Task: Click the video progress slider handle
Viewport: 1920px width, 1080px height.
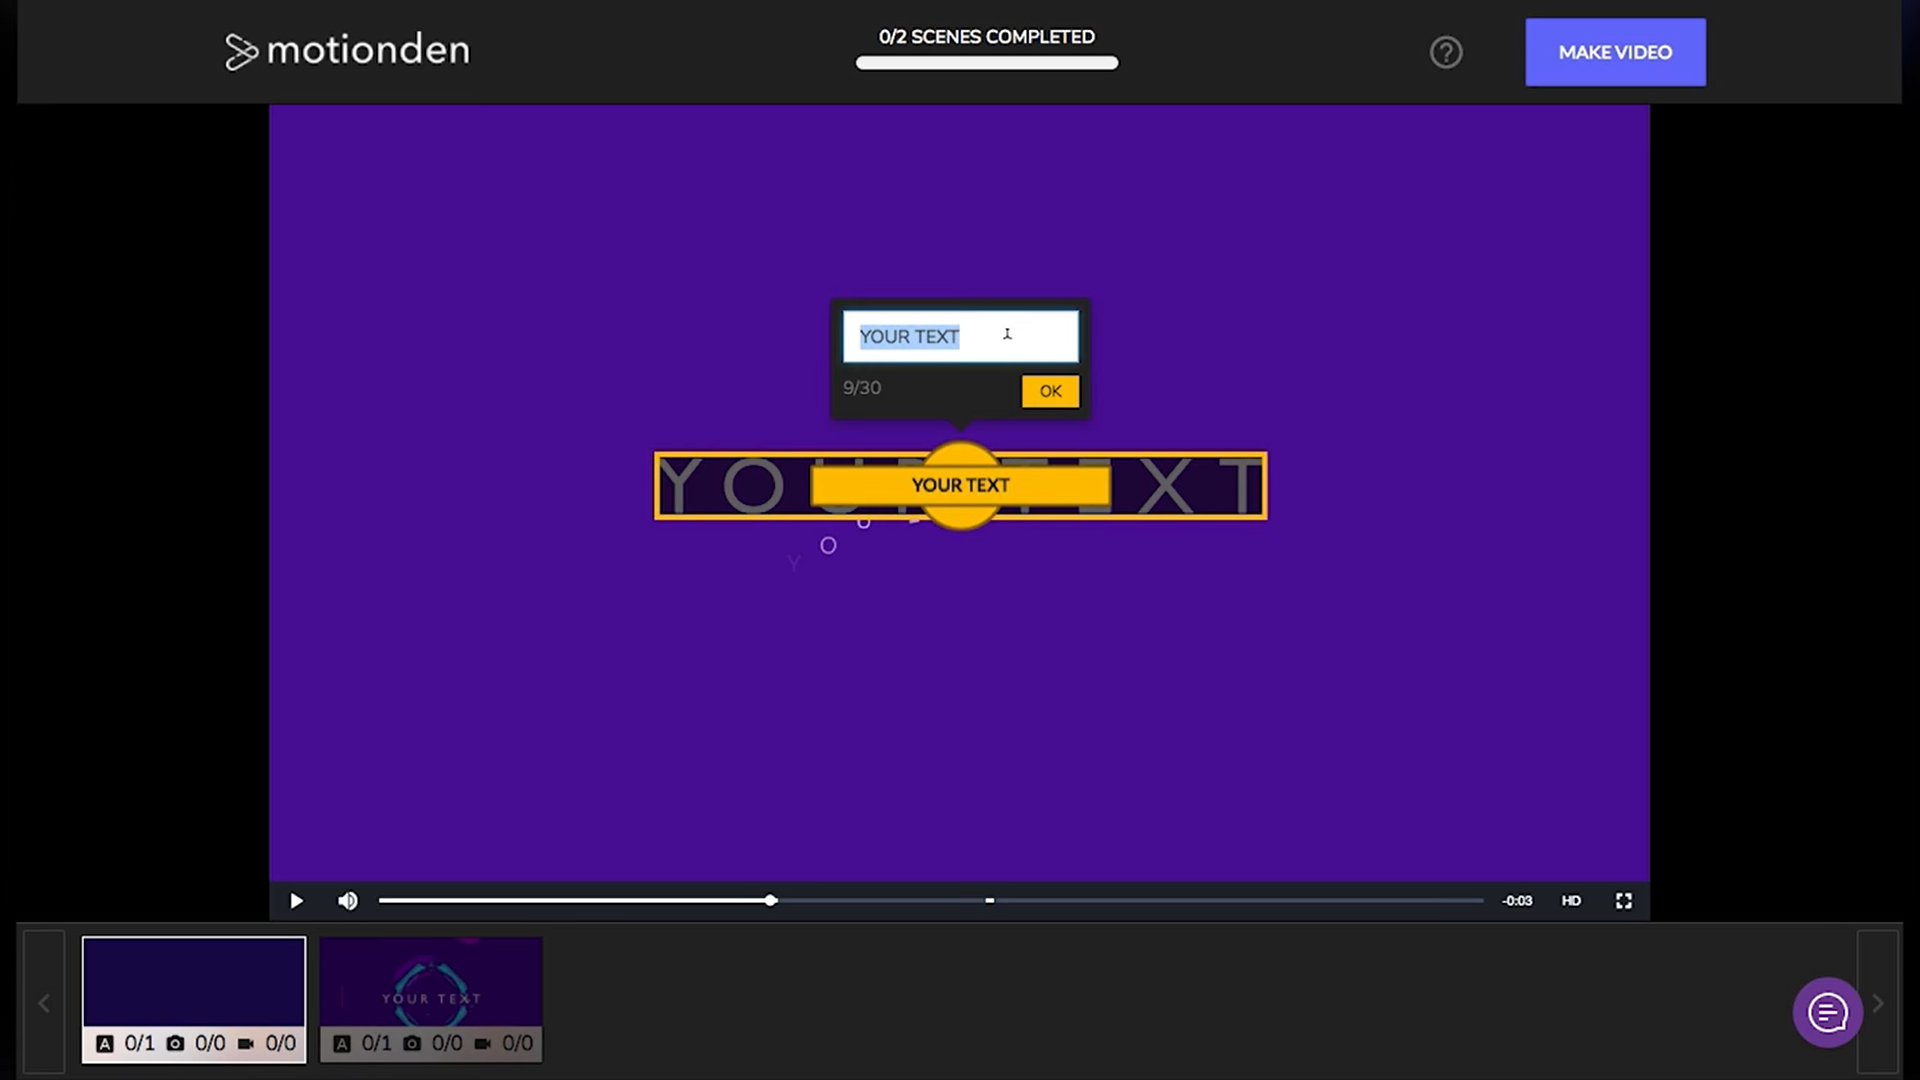Action: pyautogui.click(x=771, y=901)
